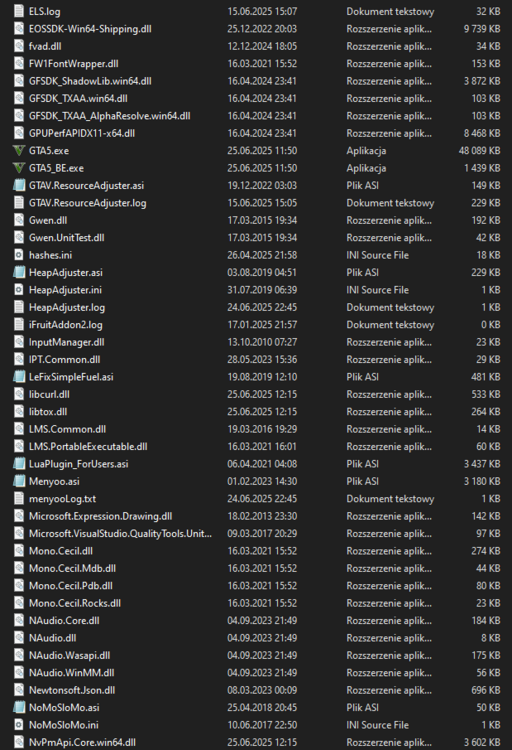Click the iFruitAddon2.log file icon

coord(19,325)
